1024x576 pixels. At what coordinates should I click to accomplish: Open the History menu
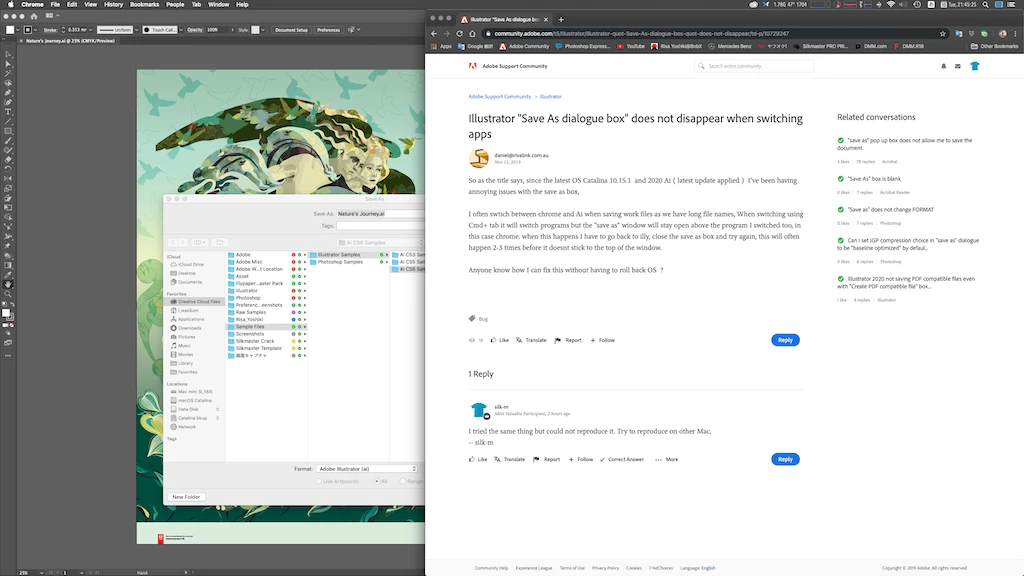pyautogui.click(x=114, y=4)
